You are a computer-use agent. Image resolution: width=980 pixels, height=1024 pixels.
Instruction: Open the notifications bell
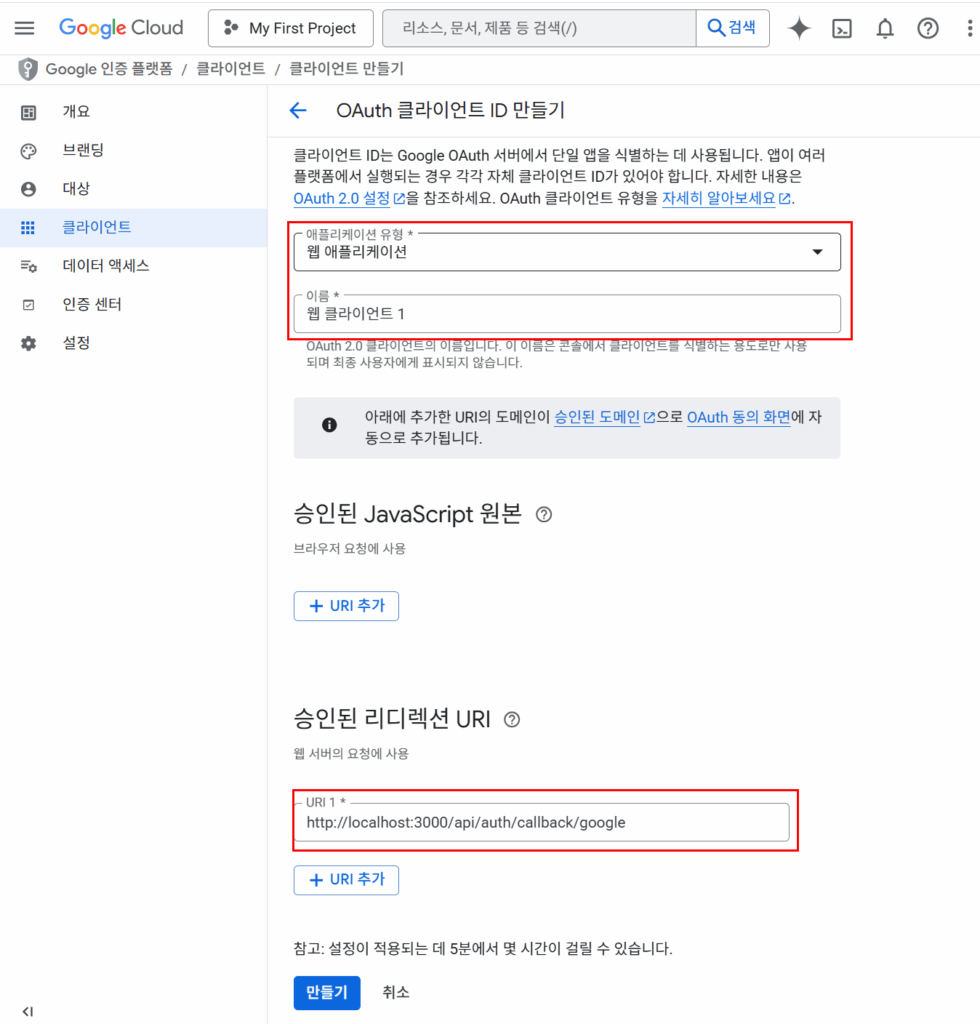pos(885,28)
